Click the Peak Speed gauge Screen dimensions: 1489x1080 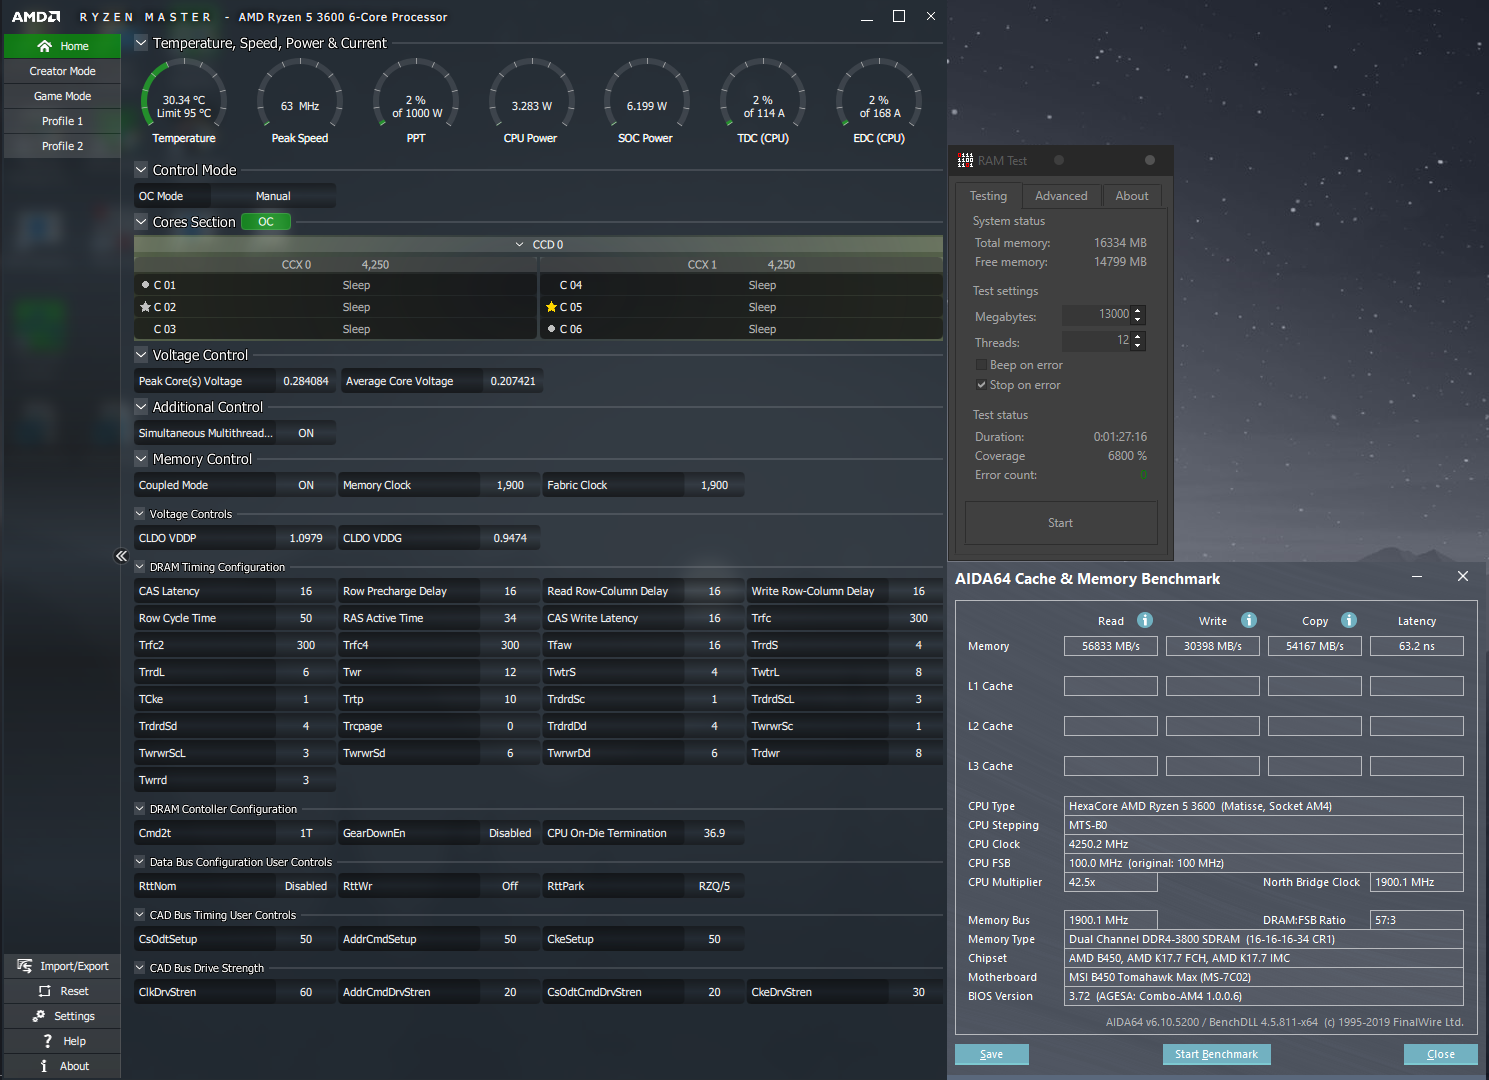point(300,102)
